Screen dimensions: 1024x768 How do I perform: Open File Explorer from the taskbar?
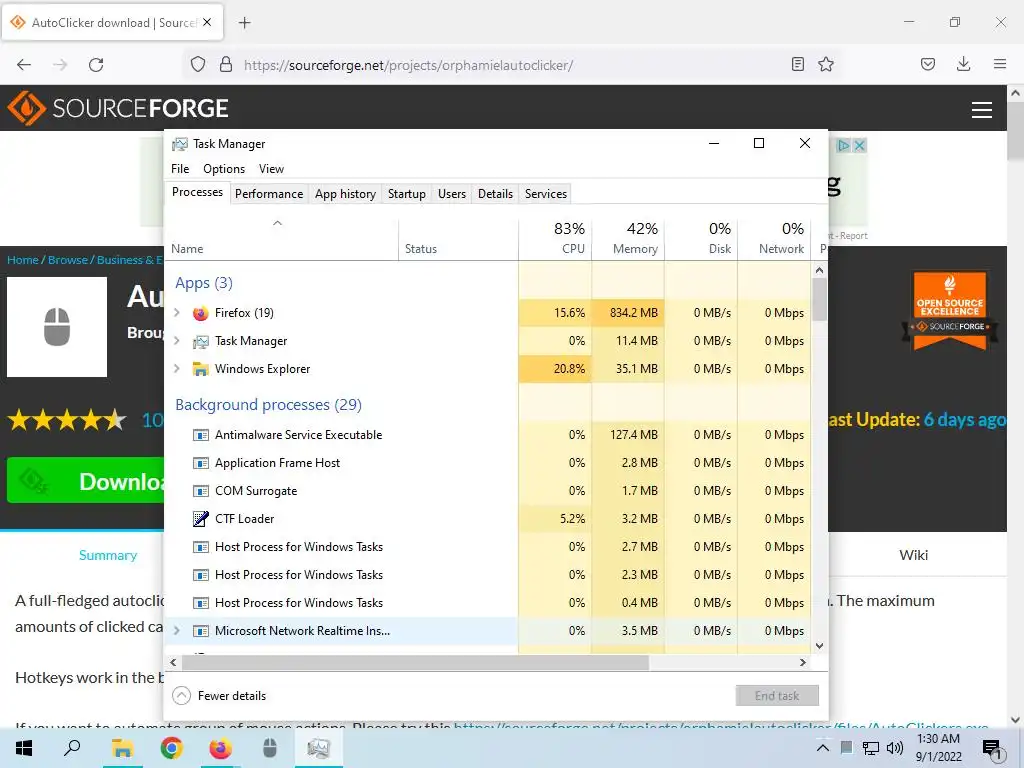click(122, 748)
